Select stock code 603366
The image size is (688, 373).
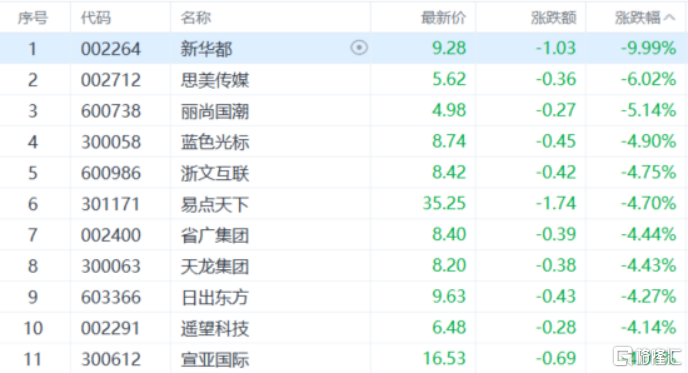pos(111,298)
